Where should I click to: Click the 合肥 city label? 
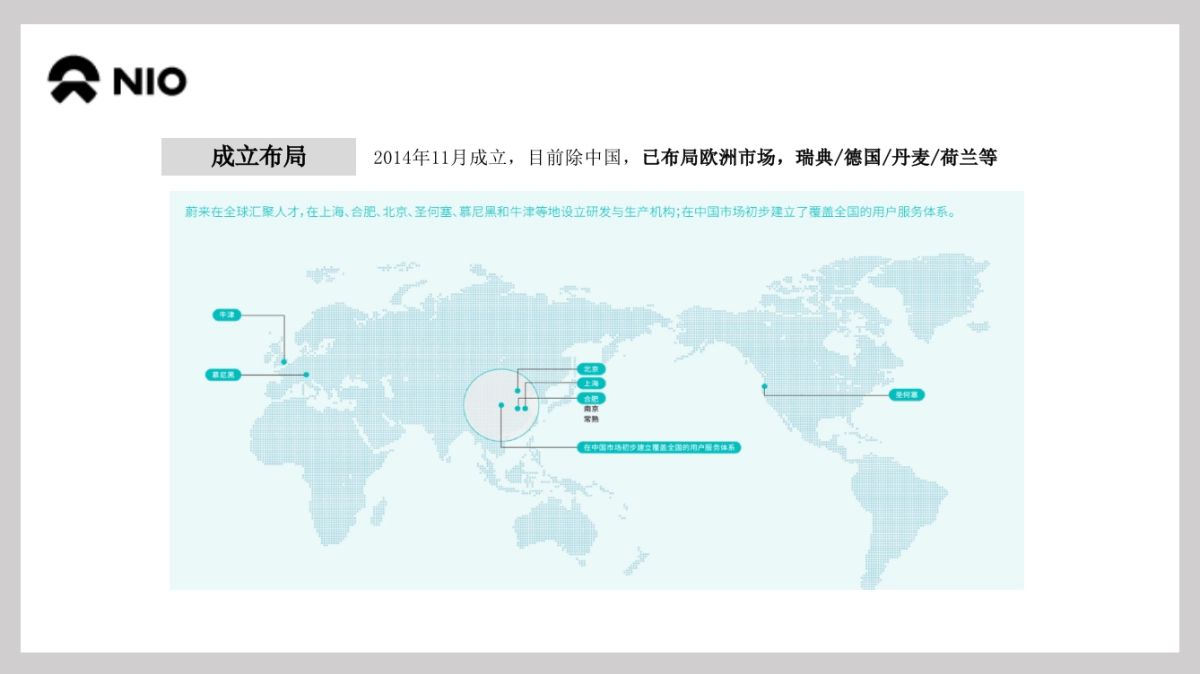click(x=591, y=398)
